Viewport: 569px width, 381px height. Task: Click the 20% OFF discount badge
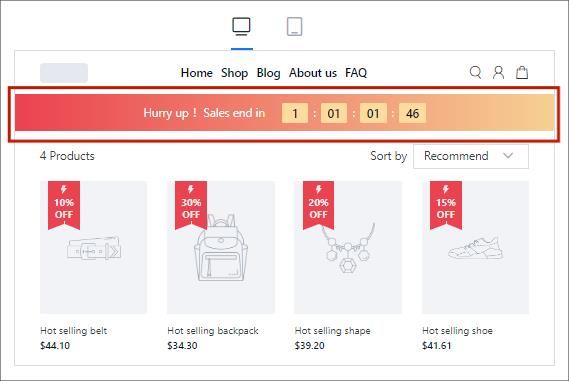[x=318, y=205]
